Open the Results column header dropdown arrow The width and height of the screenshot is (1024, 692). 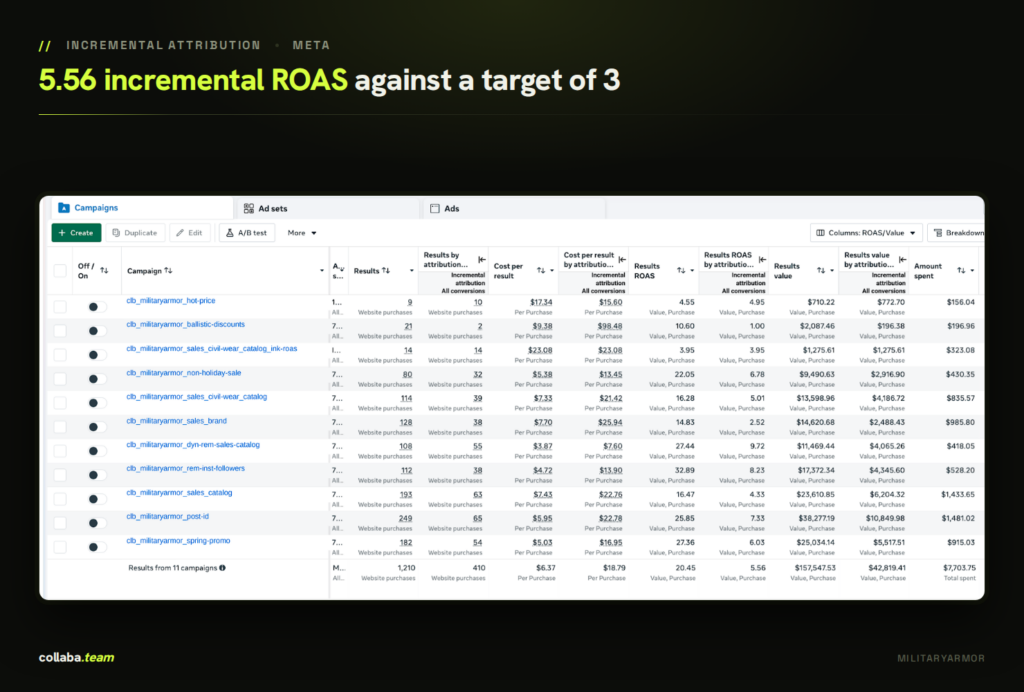tap(411, 270)
